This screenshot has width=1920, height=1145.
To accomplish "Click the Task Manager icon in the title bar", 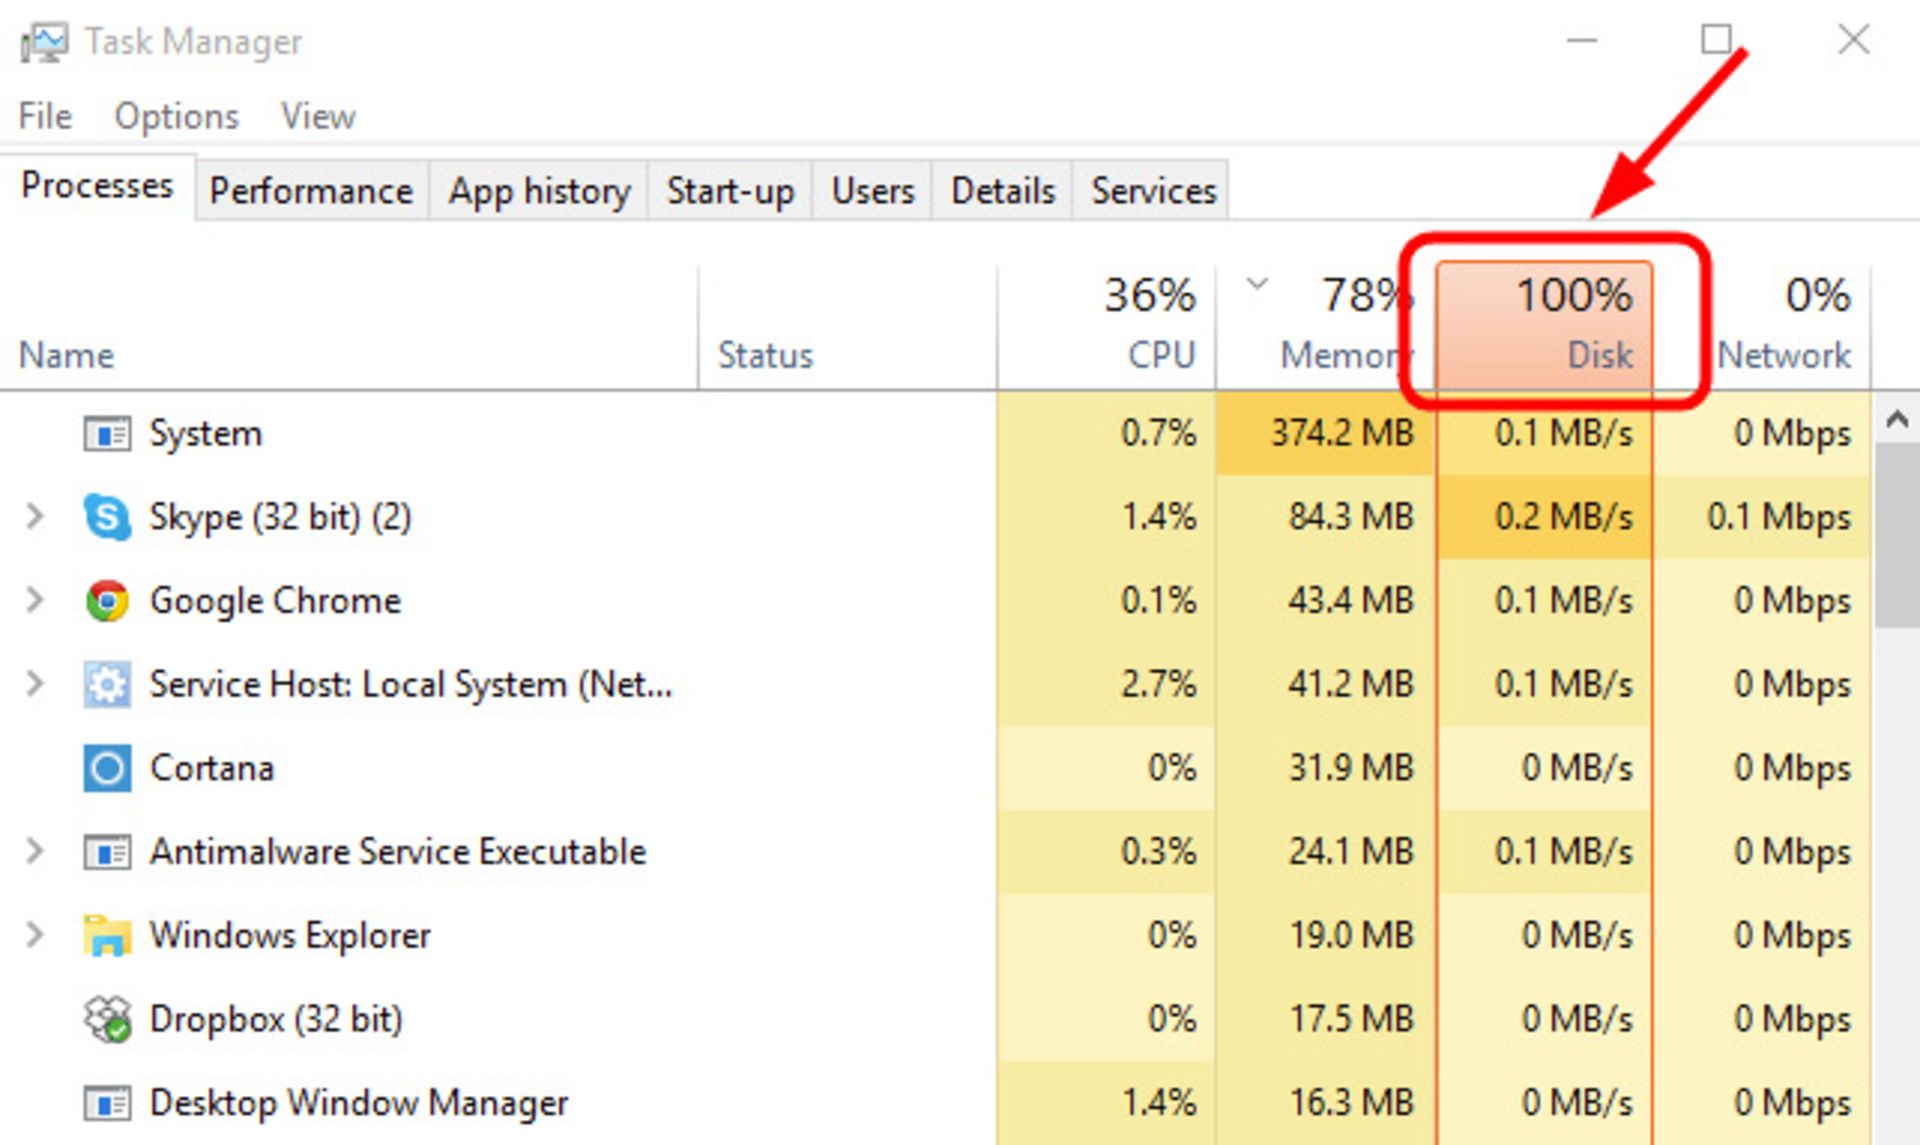I will click(x=44, y=41).
